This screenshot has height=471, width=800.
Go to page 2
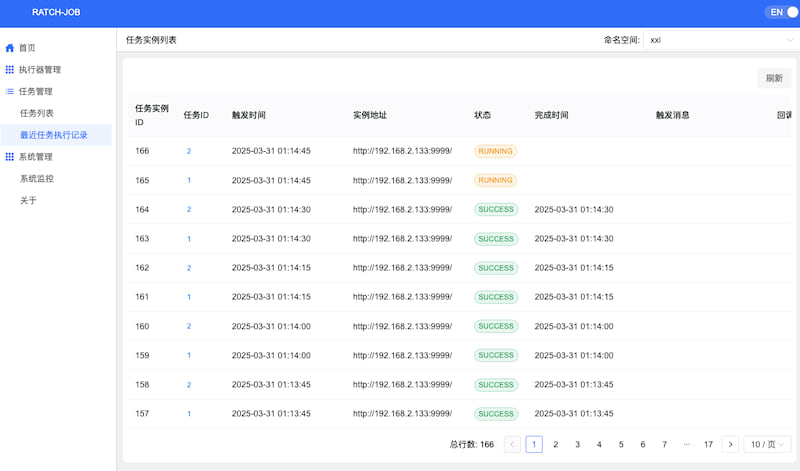556,444
